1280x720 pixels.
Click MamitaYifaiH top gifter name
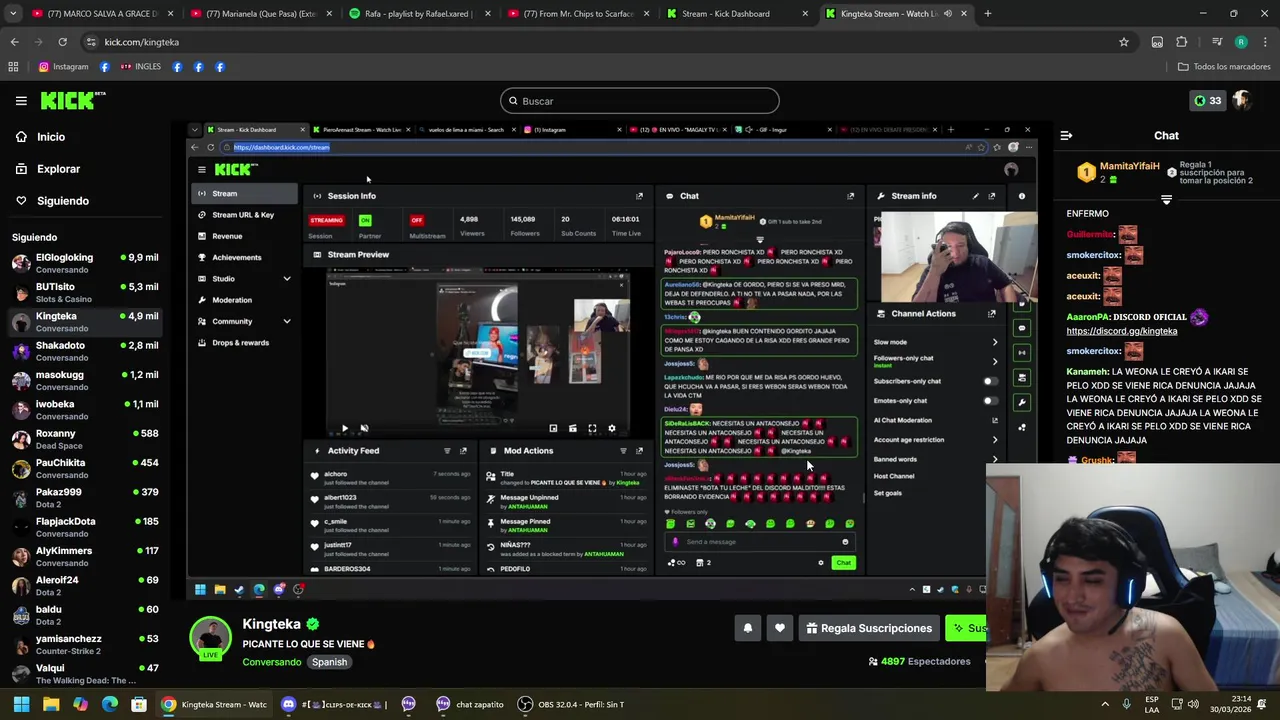click(1129, 167)
